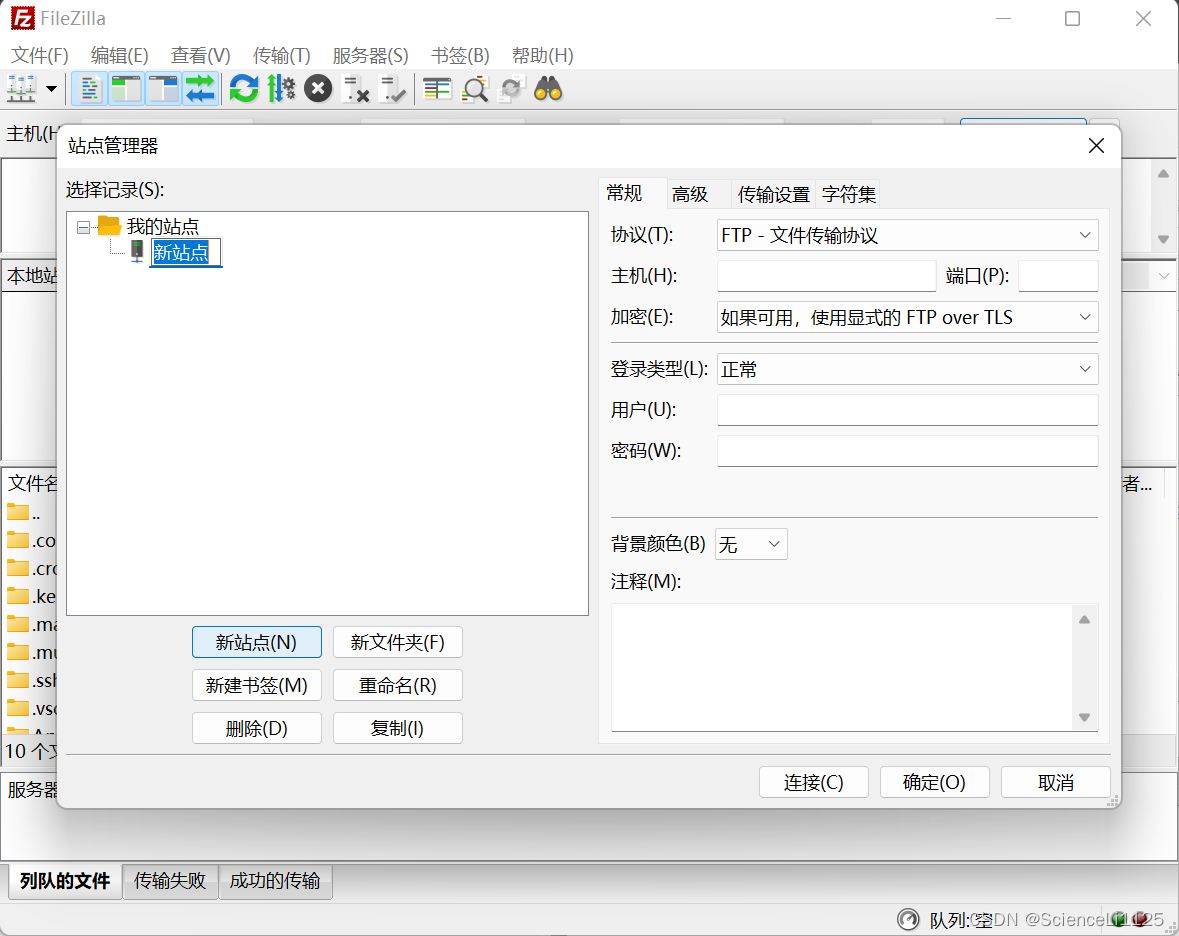Switch to the 成功的传输 tab
Screen dimensions: 1179x936
click(275, 881)
